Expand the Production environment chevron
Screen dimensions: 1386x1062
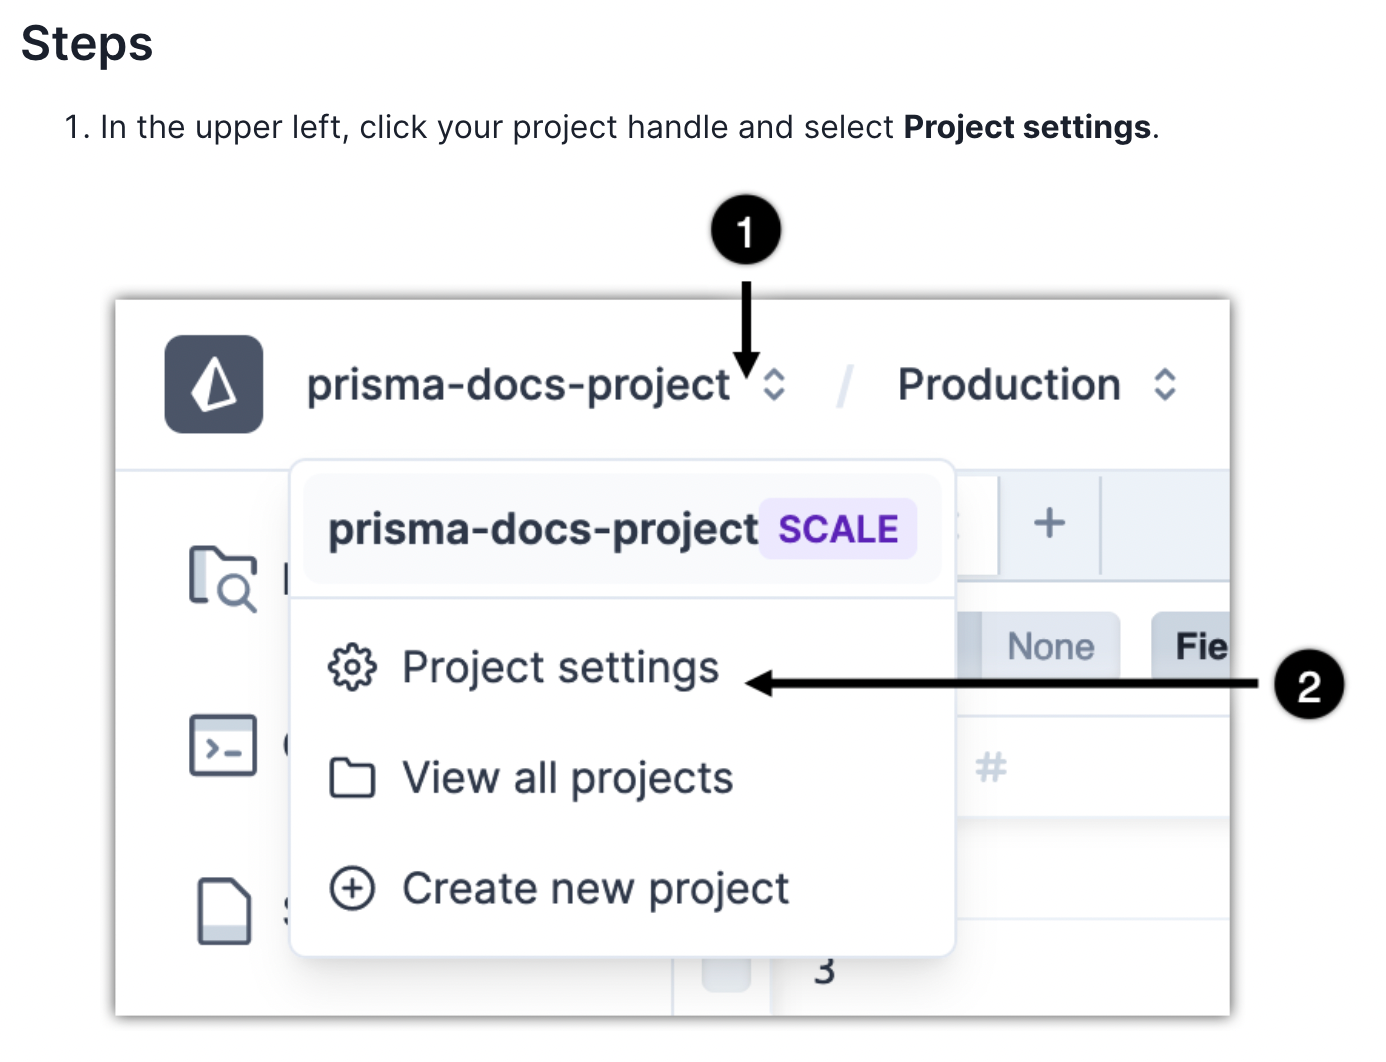[1164, 385]
